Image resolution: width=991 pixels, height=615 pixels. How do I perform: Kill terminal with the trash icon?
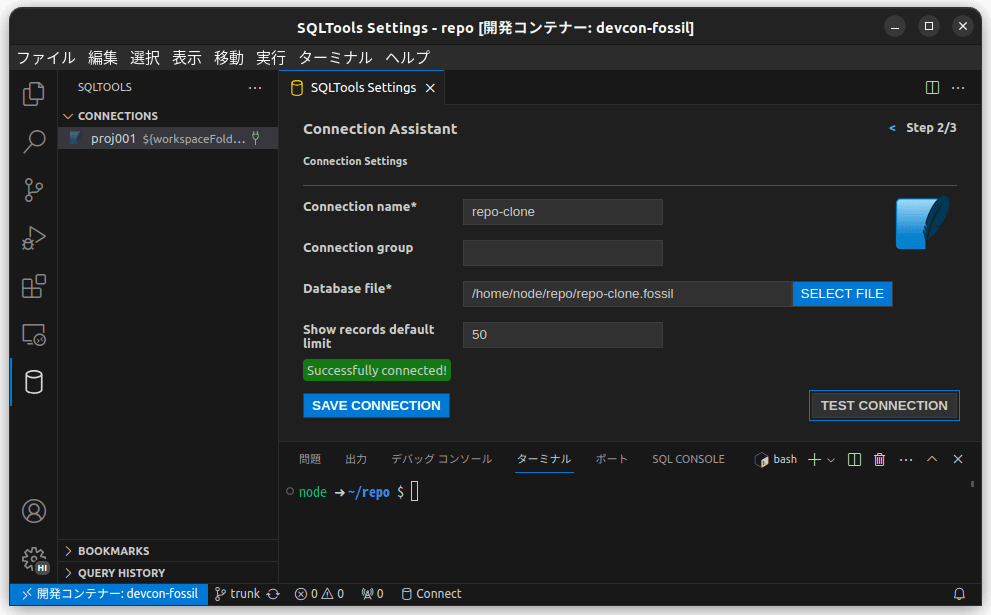click(x=879, y=460)
